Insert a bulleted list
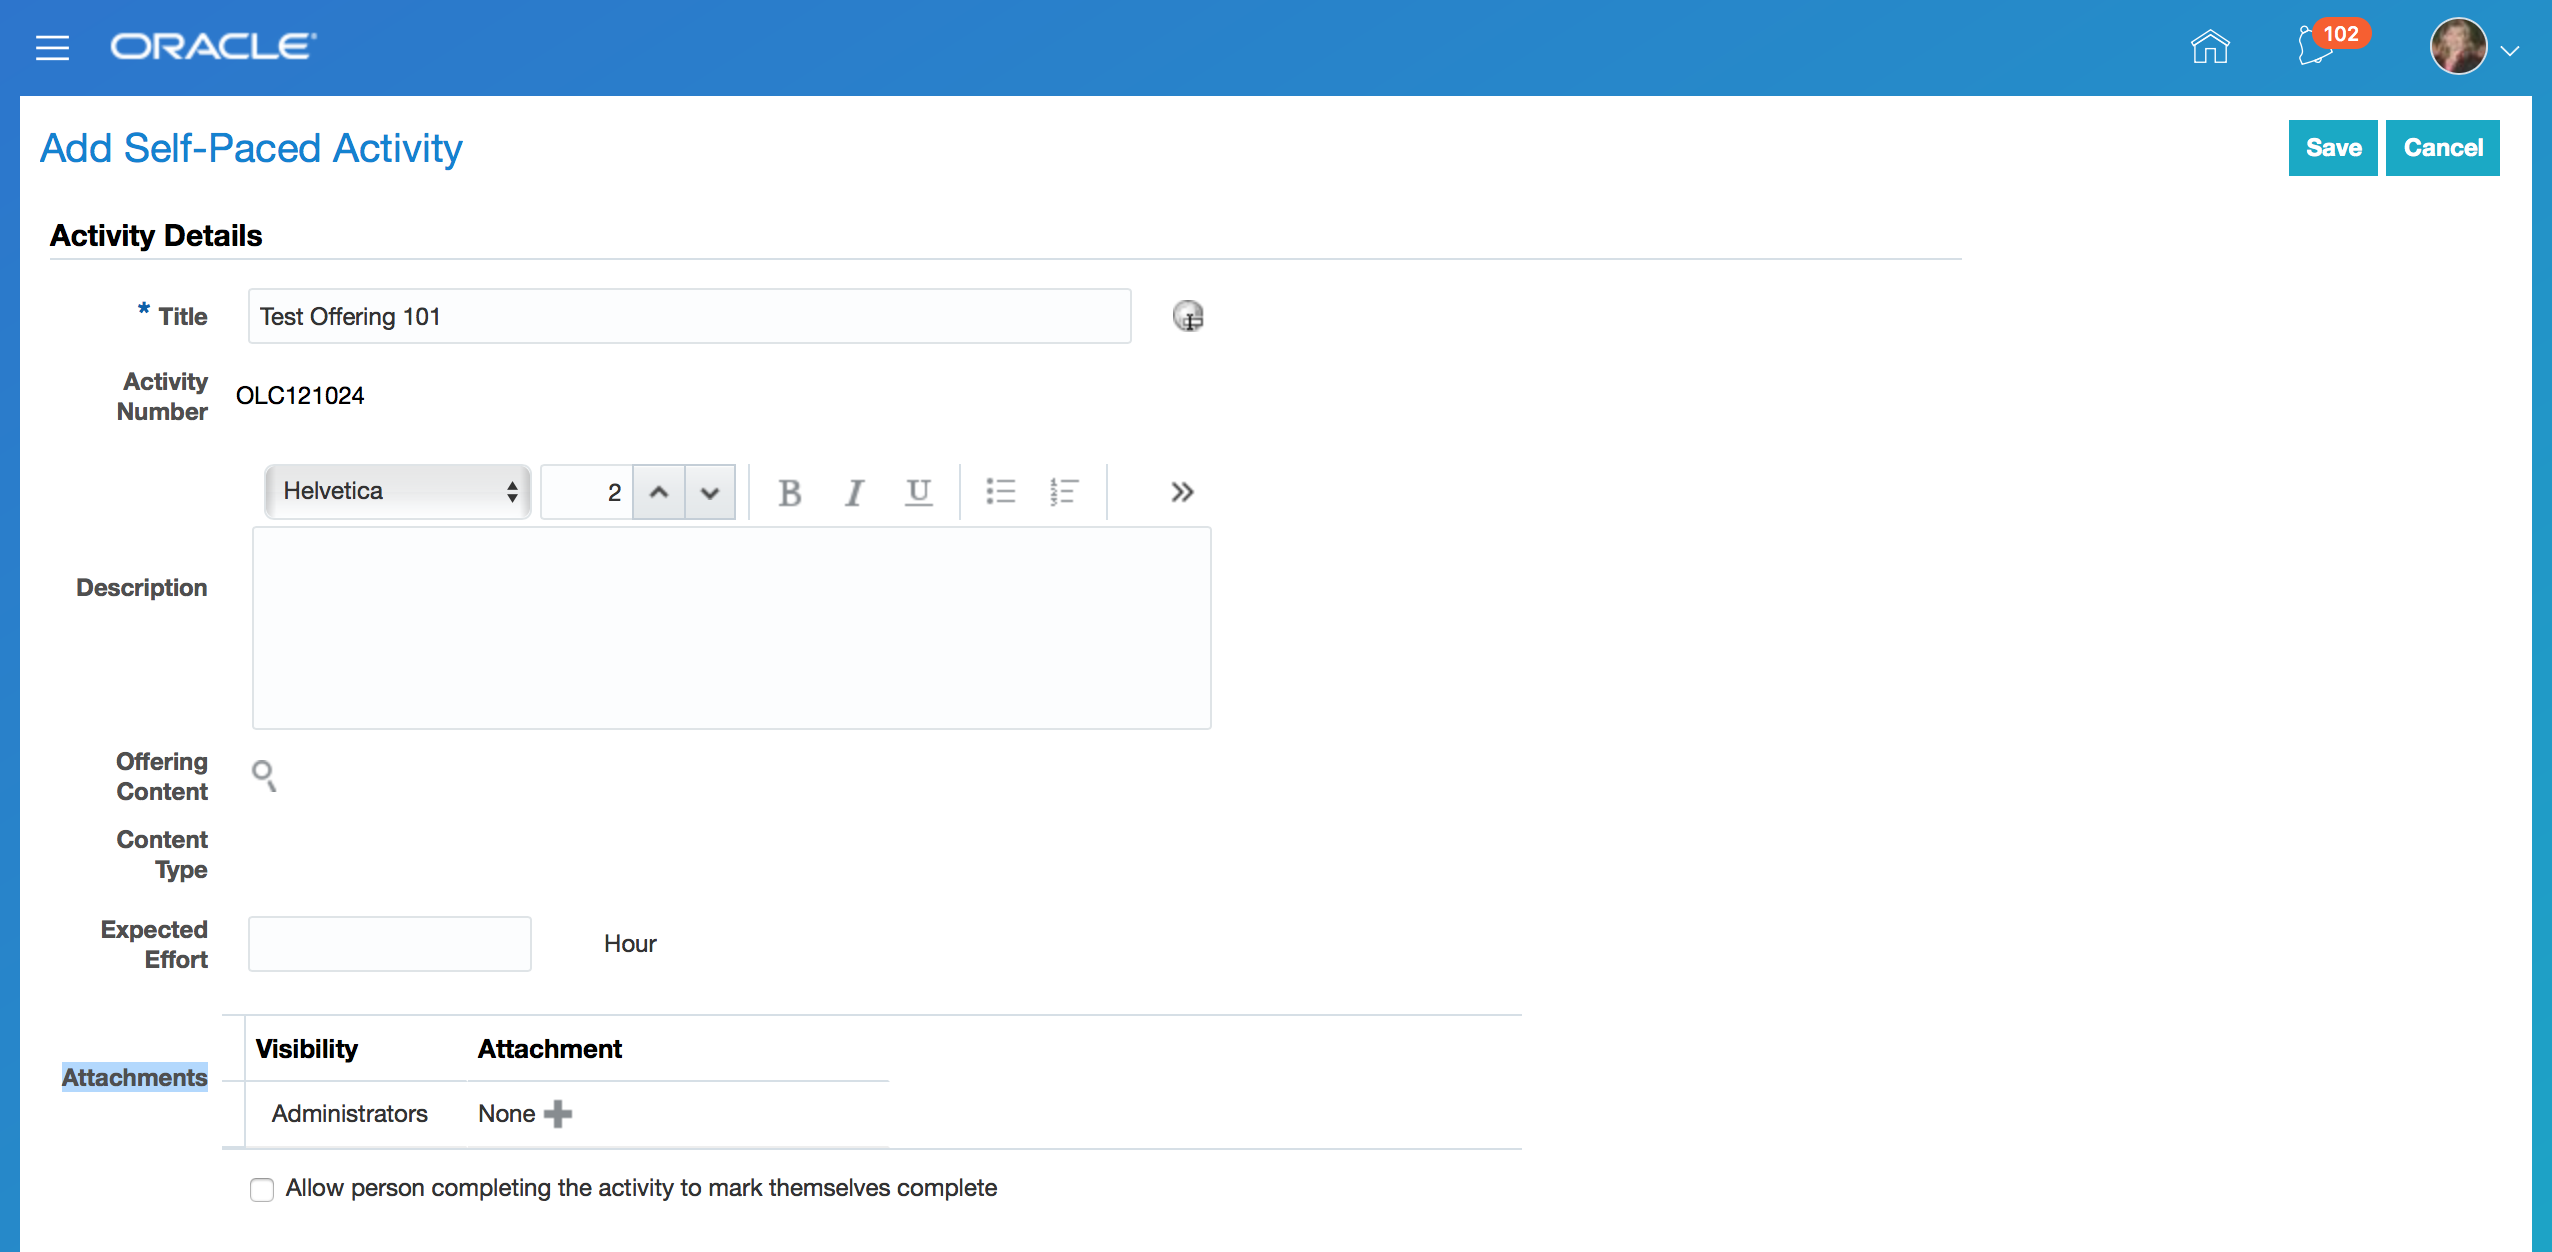The image size is (2552, 1252). pyautogui.click(x=1000, y=492)
